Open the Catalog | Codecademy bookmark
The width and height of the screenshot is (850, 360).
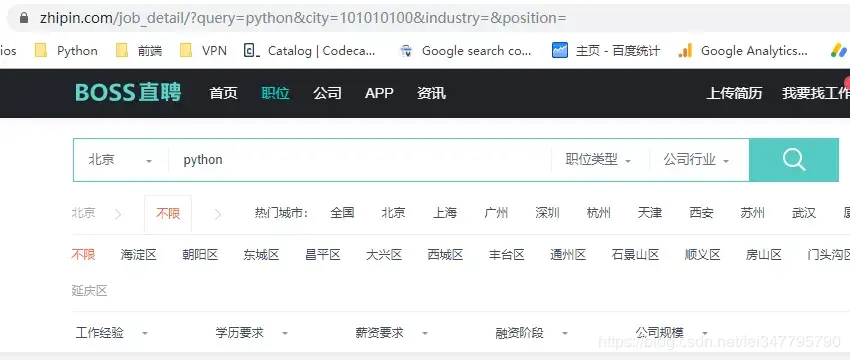click(x=310, y=51)
